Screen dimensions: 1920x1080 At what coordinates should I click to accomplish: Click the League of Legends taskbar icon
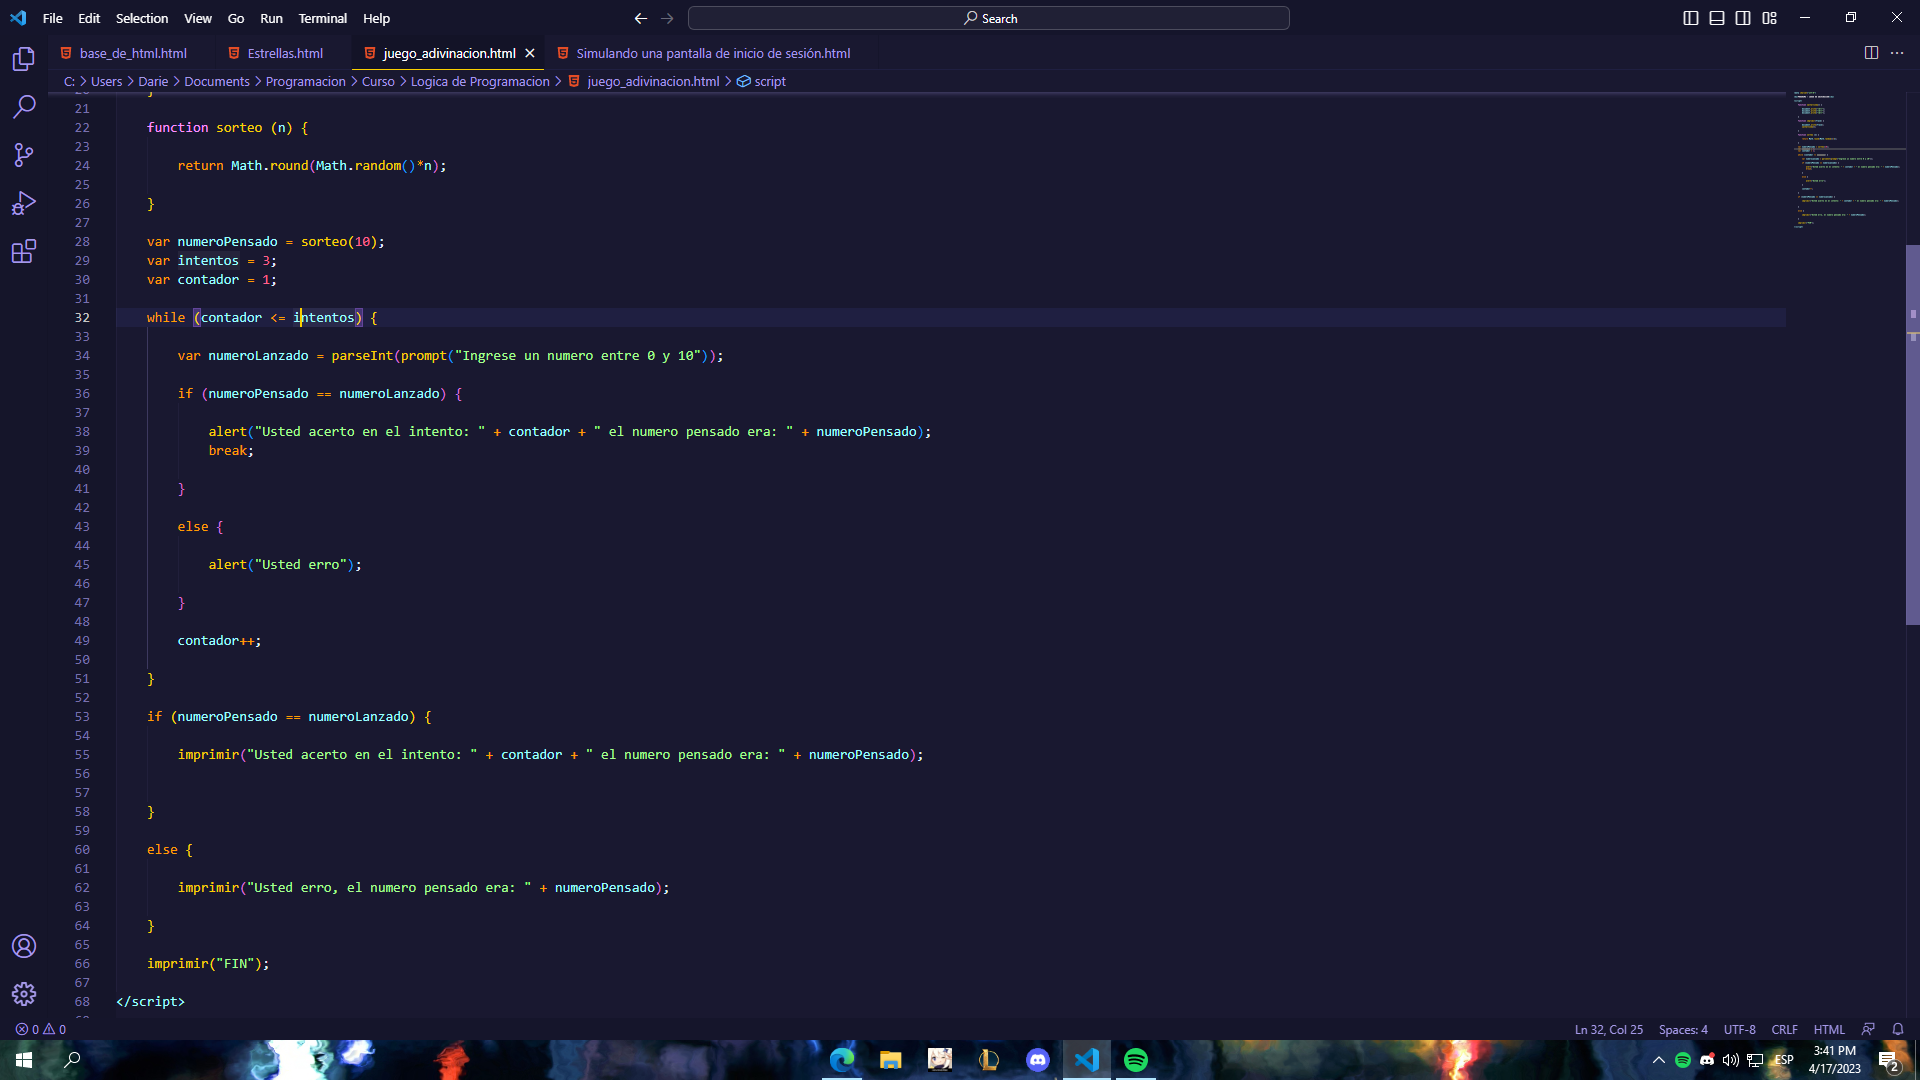pyautogui.click(x=989, y=1059)
